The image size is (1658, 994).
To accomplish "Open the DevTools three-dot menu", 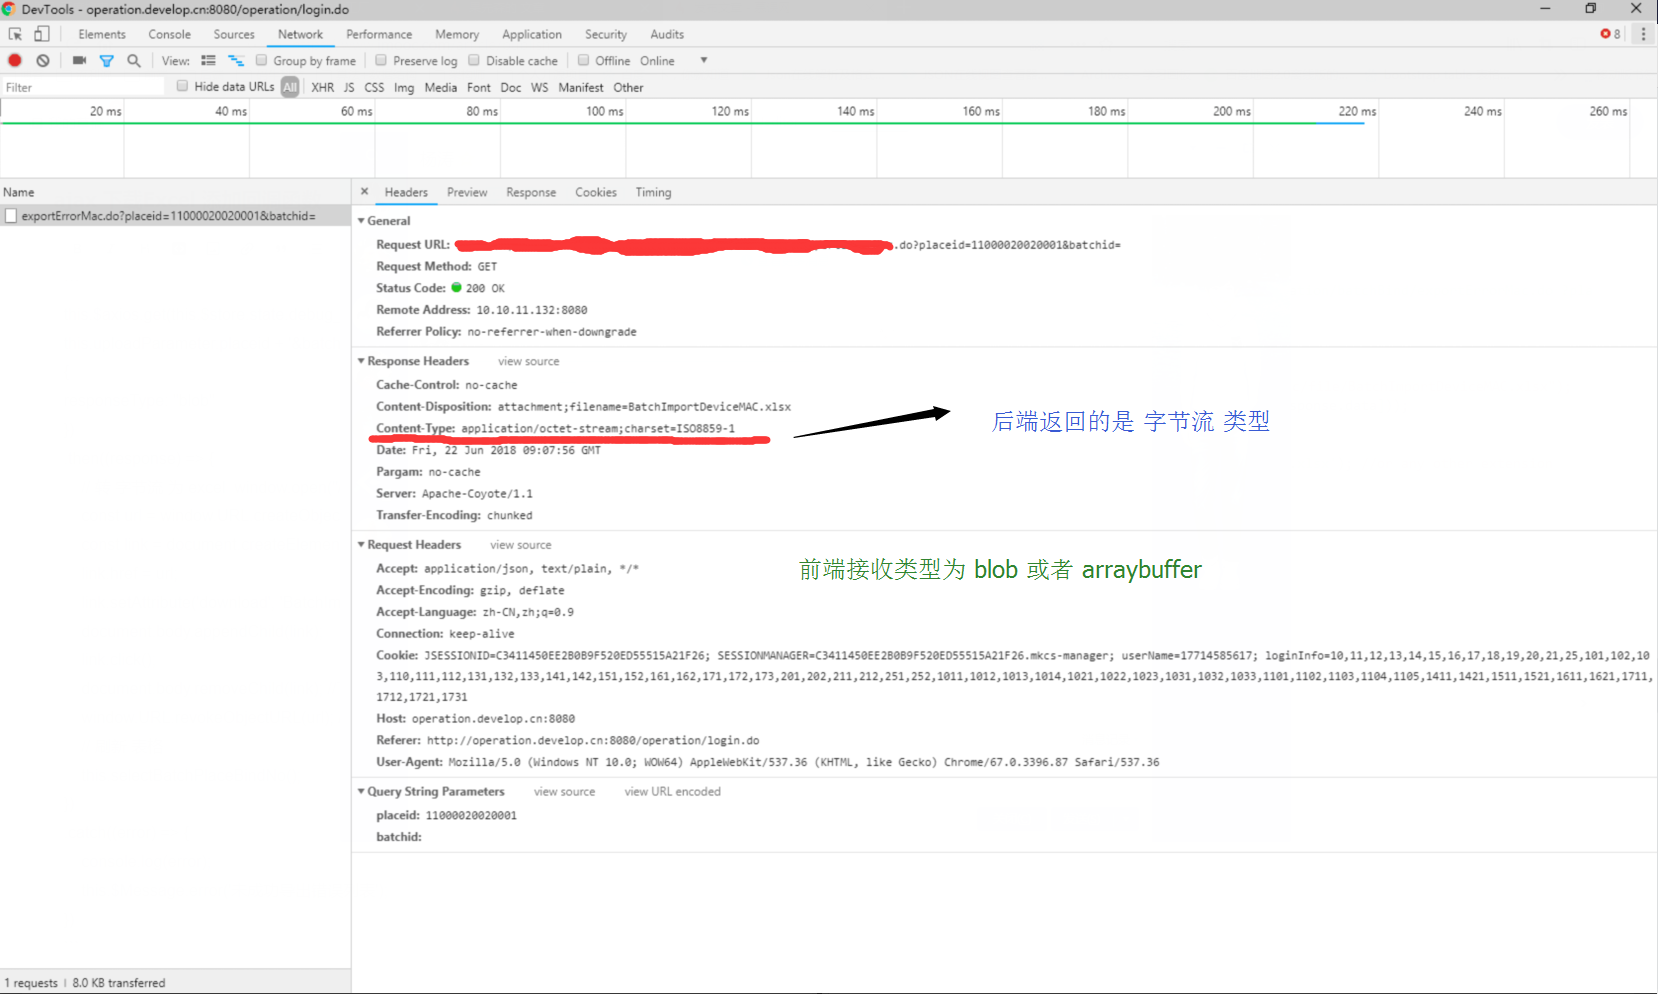I will pos(1643,34).
